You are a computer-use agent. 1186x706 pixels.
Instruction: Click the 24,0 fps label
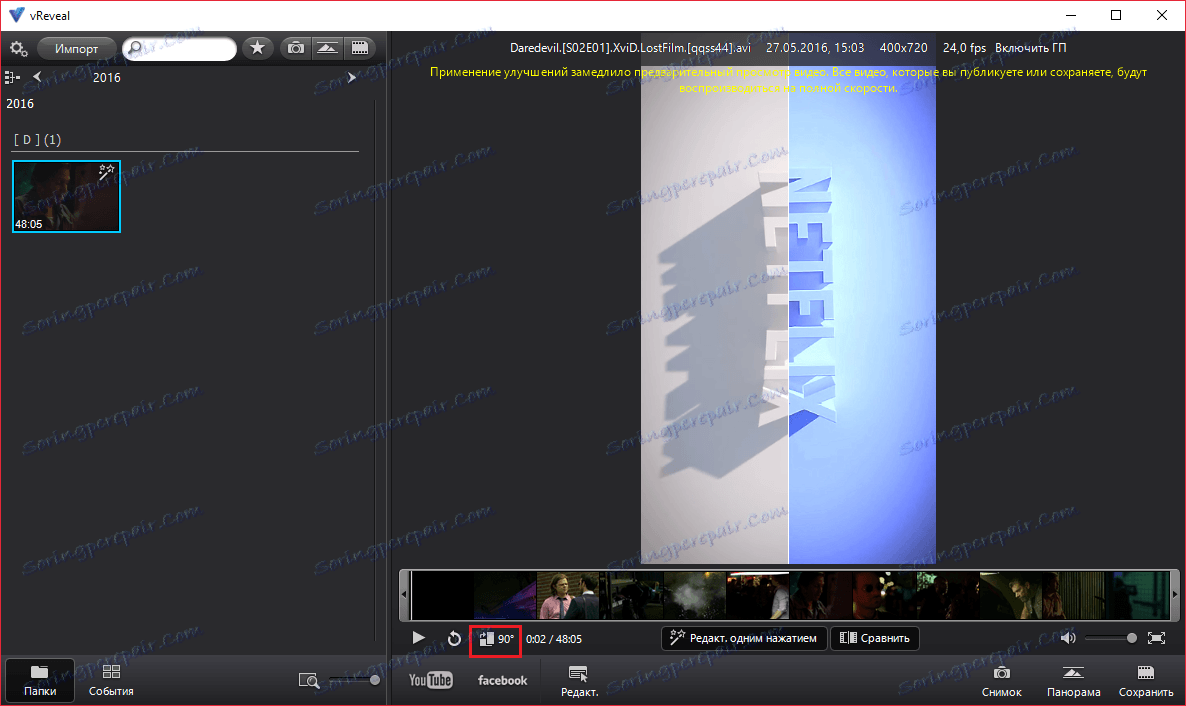[964, 48]
